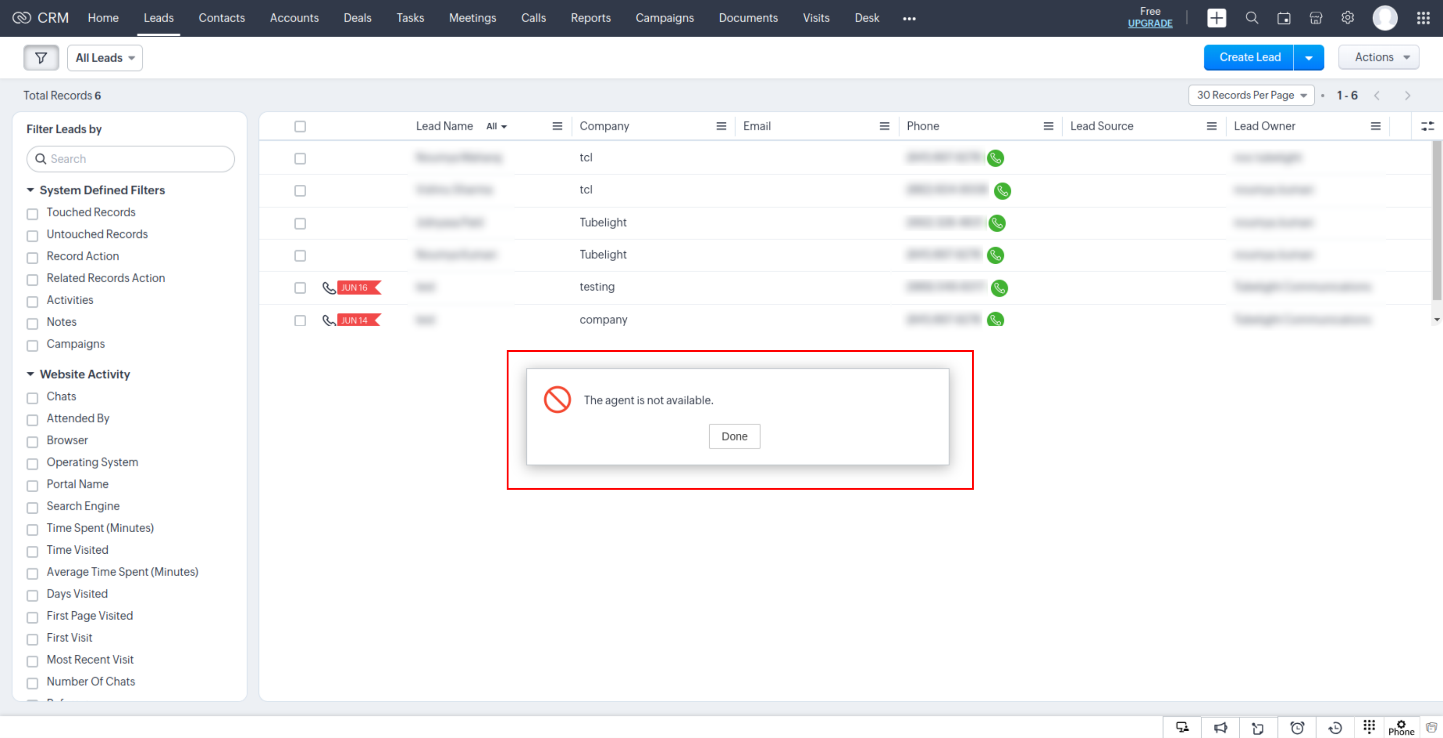Type in the filter Search field
The image size is (1443, 738).
point(138,159)
